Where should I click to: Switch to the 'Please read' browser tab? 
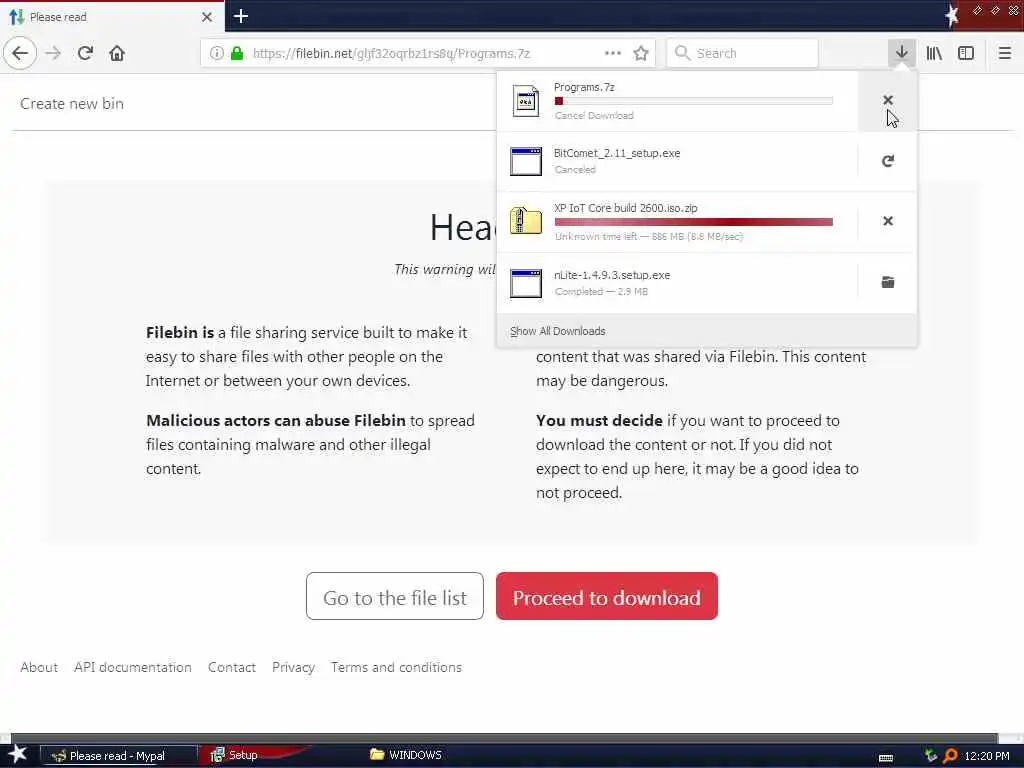(x=112, y=16)
